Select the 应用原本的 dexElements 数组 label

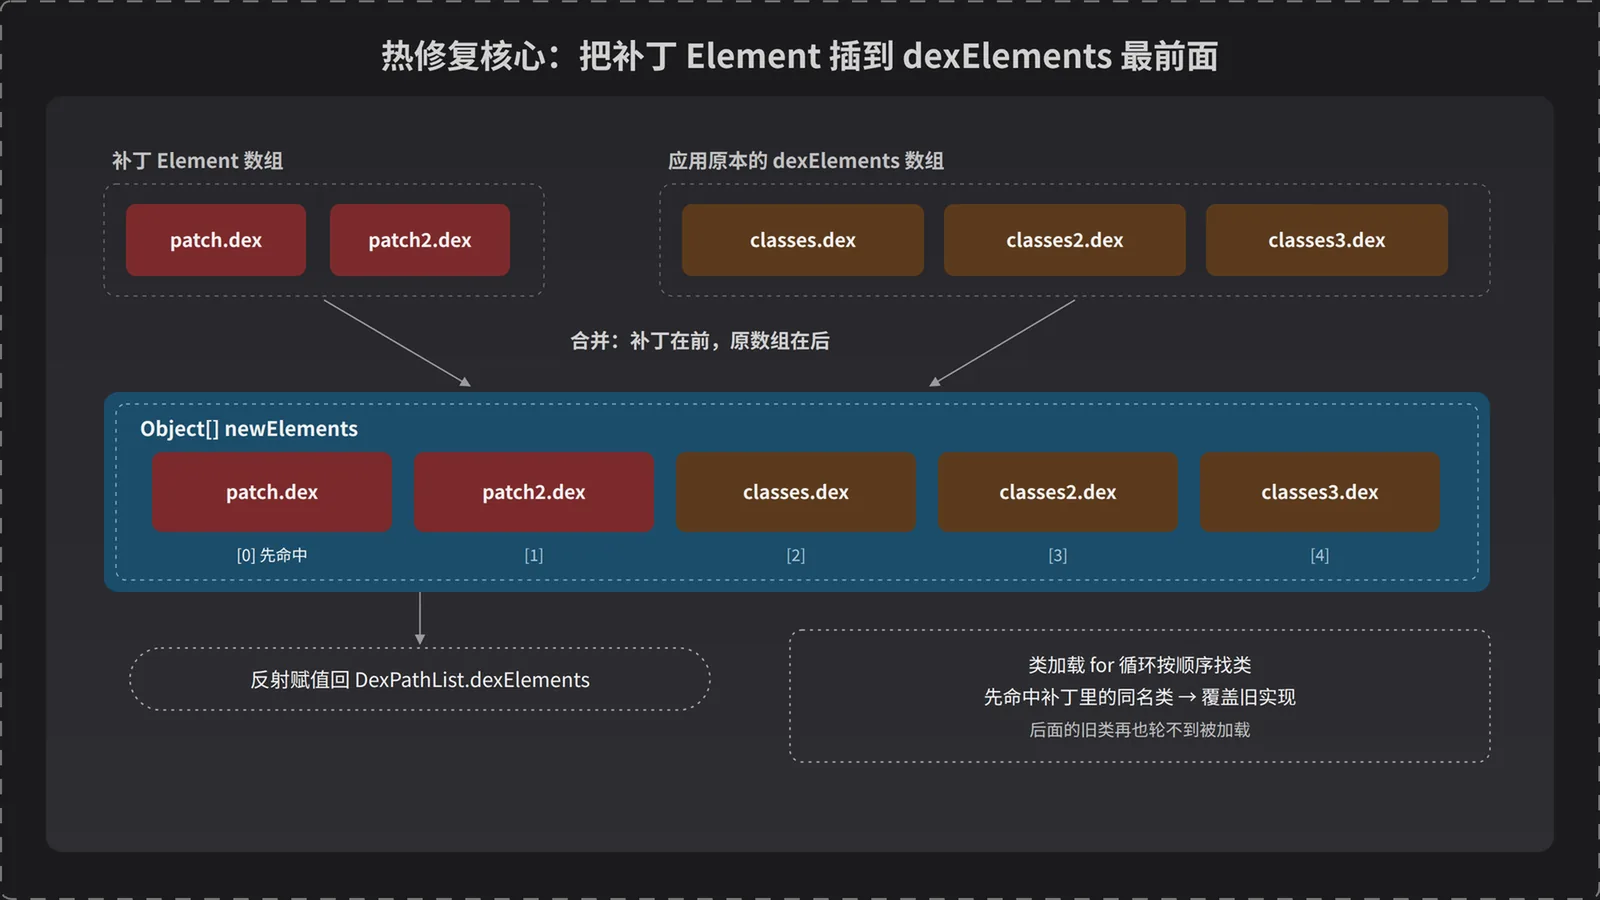point(806,161)
